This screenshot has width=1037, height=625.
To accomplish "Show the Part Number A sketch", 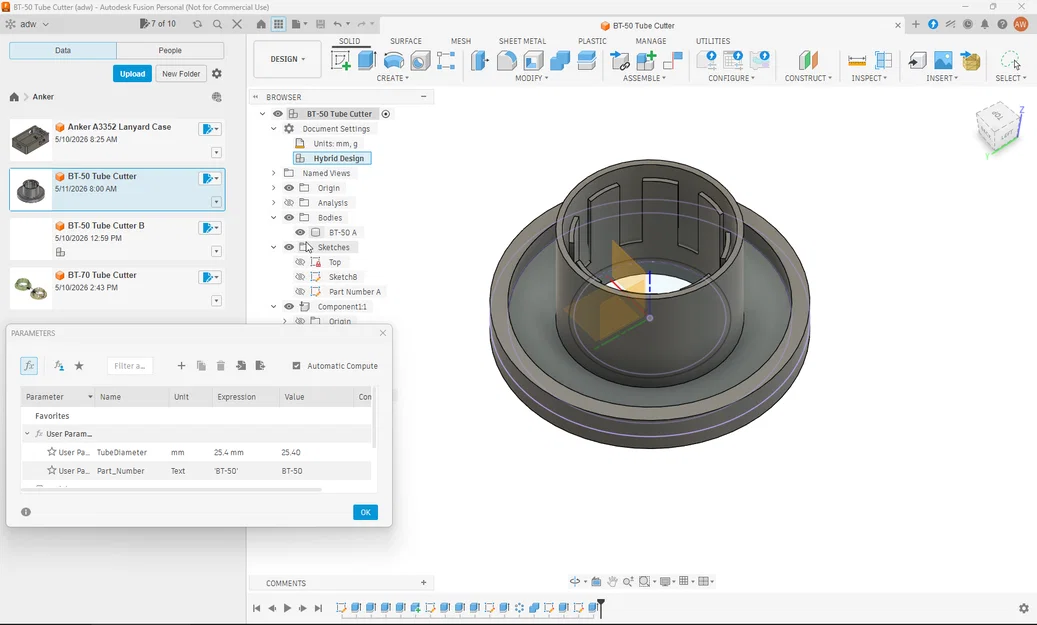I will tap(300, 292).
